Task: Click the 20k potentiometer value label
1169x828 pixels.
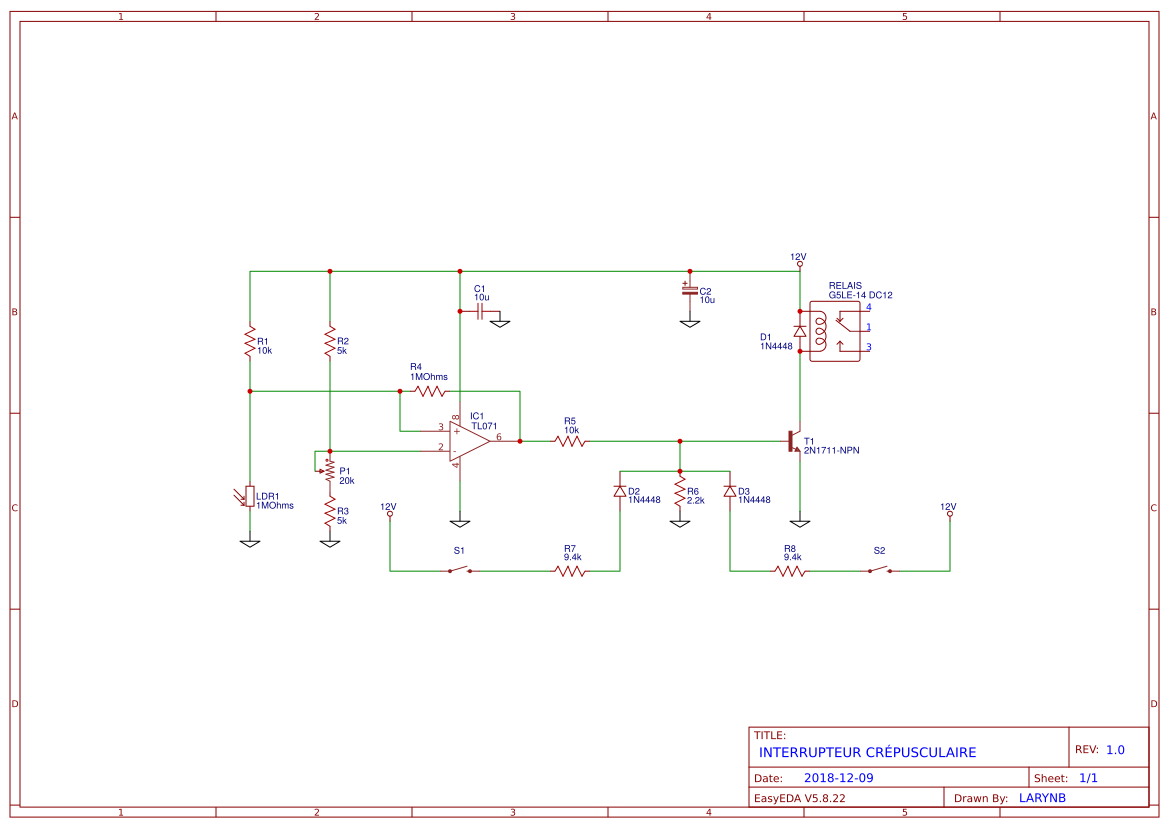Action: click(x=347, y=481)
